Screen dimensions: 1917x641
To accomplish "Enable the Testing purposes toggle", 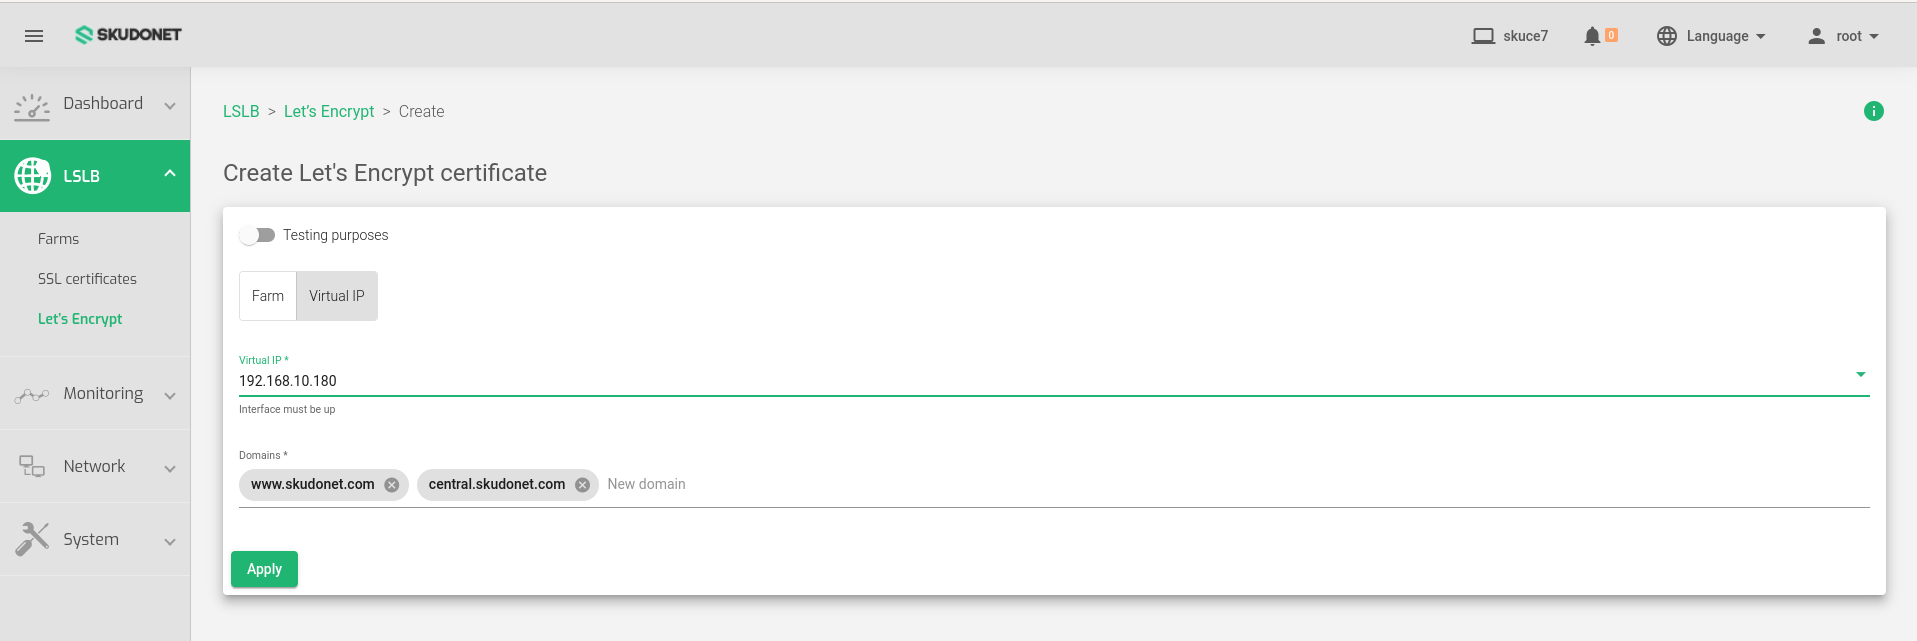I will (257, 235).
